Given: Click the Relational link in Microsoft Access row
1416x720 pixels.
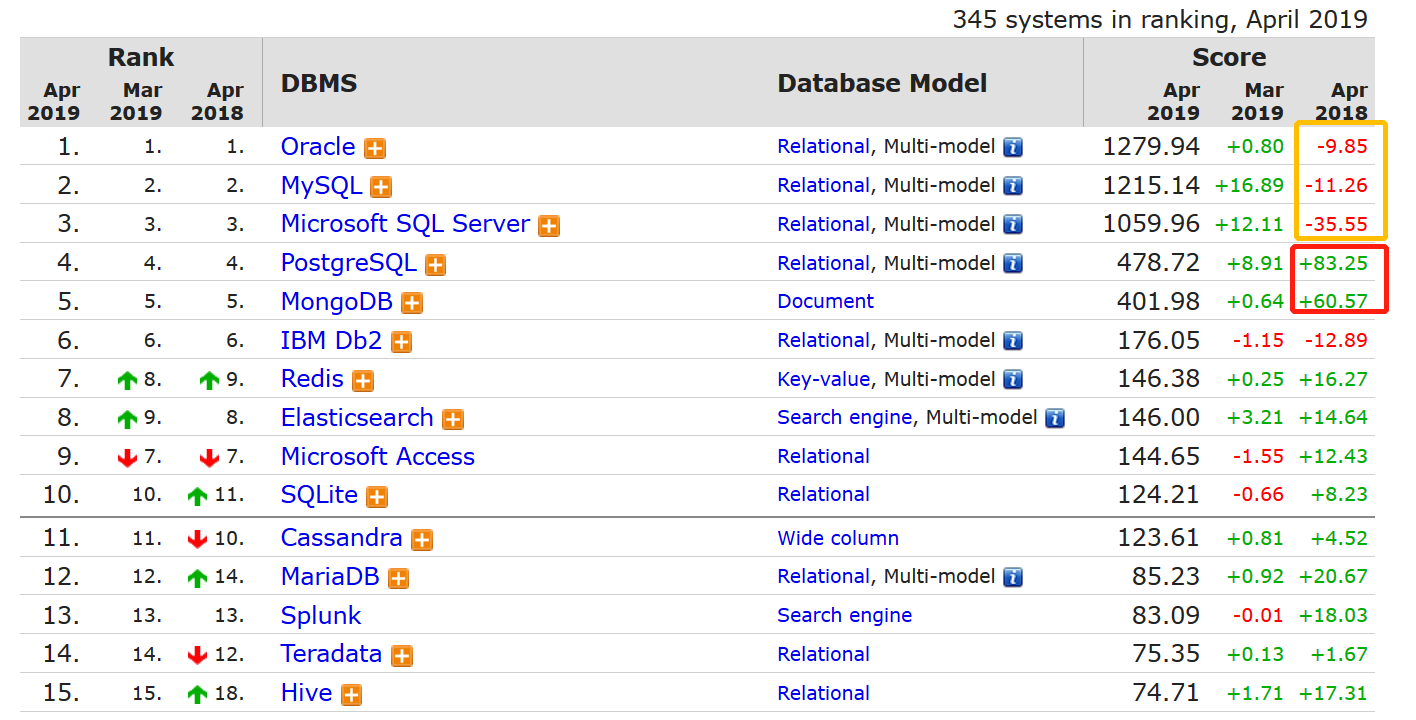Looking at the screenshot, I should click(x=824, y=457).
